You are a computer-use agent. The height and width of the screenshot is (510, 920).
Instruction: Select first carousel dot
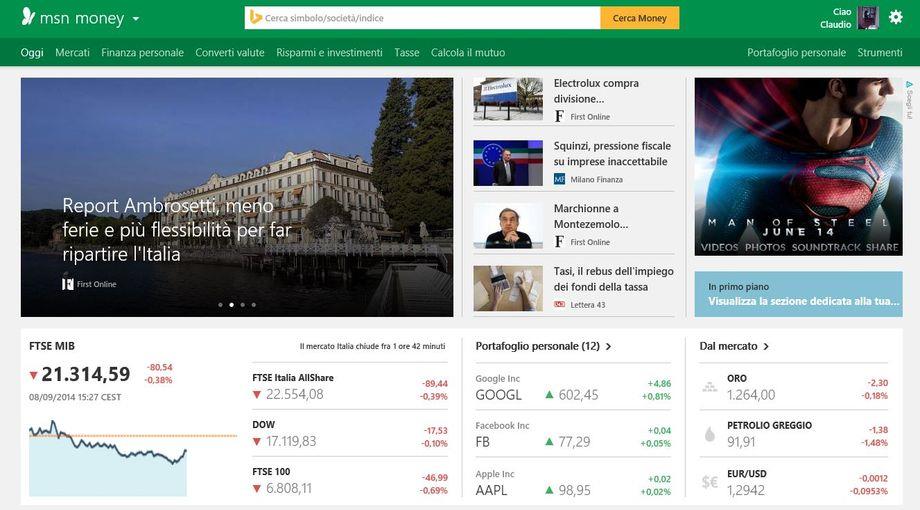[220, 305]
